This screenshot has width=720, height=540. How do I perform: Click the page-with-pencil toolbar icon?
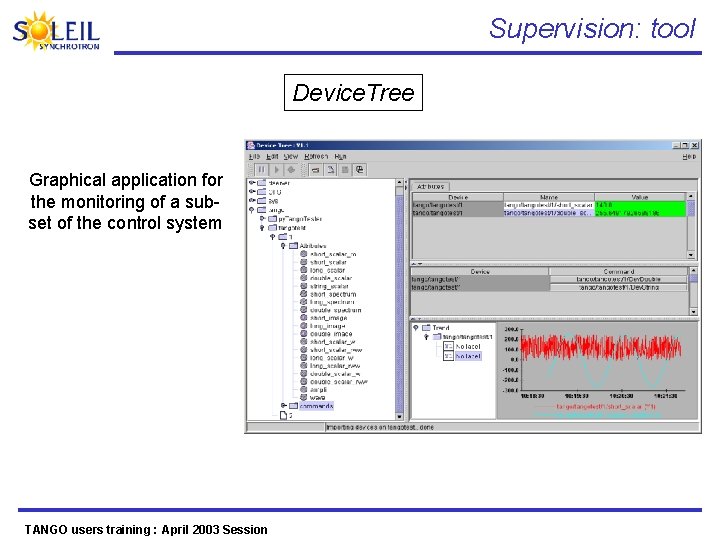[330, 170]
